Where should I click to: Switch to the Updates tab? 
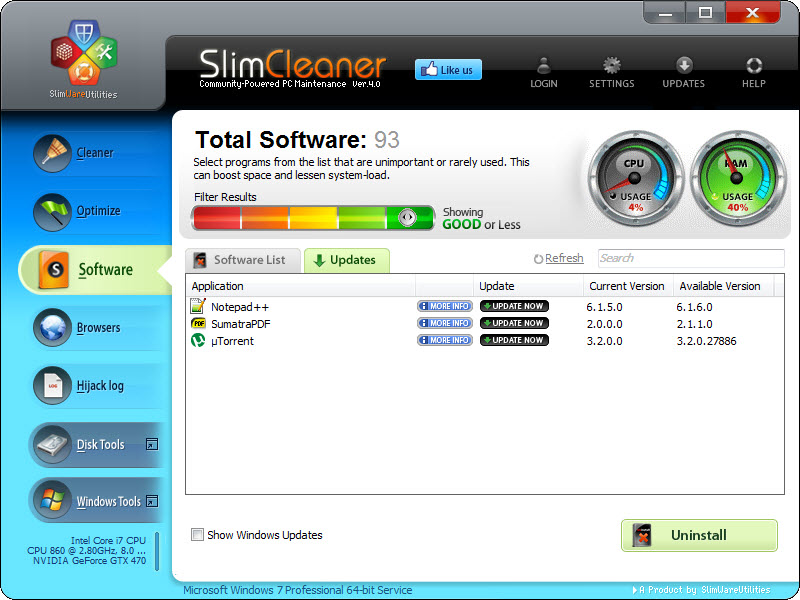click(347, 260)
